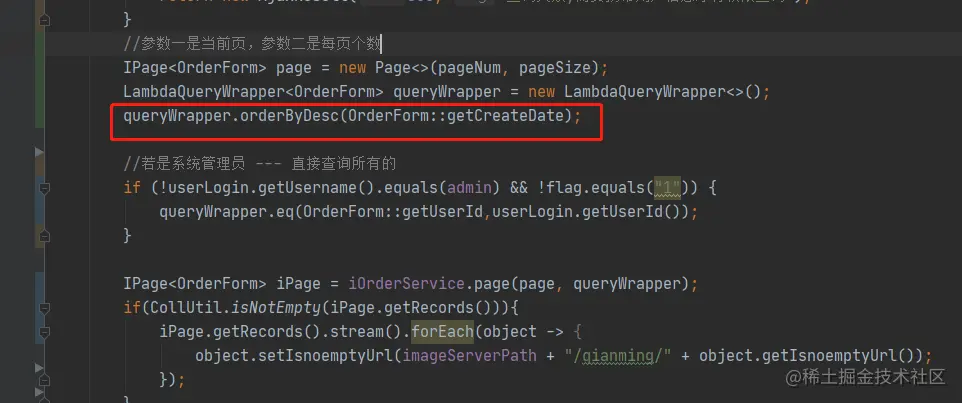
Task: Click the italic isNotEmpty method
Action: 276,308
